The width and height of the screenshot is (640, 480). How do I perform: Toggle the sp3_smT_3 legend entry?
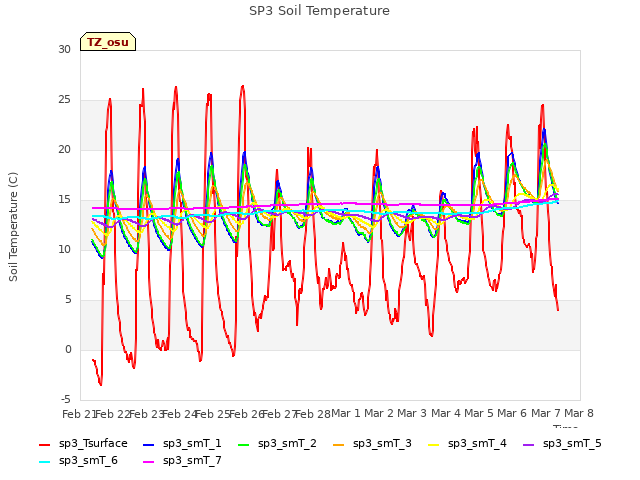click(372, 444)
